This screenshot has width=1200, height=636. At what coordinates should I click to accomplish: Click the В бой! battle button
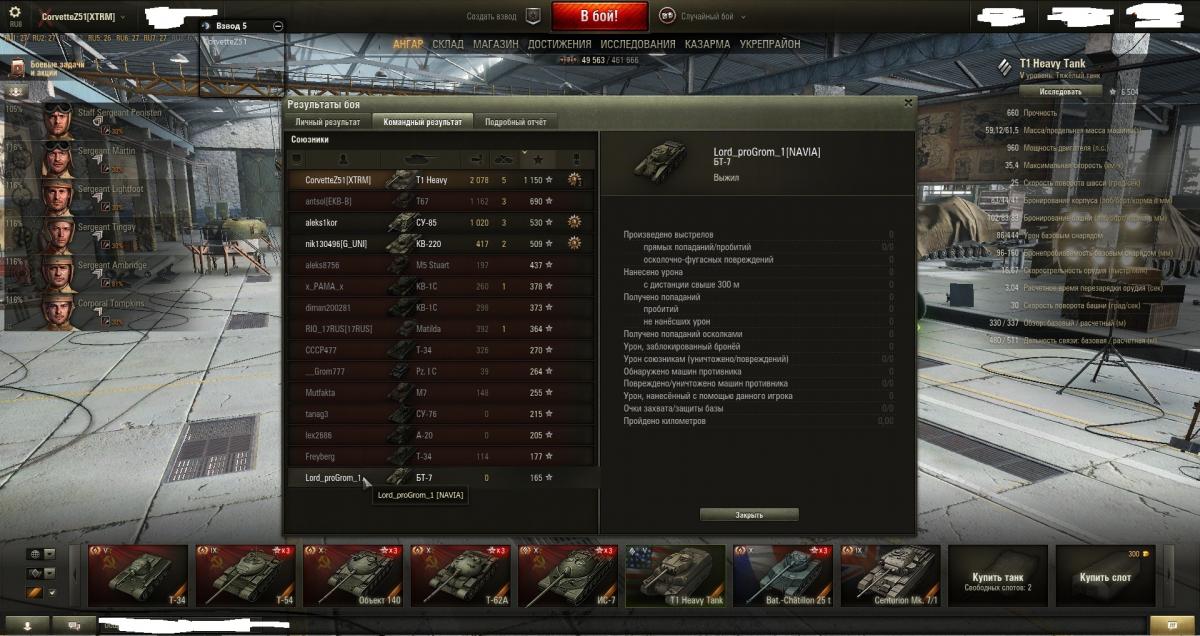click(x=600, y=16)
